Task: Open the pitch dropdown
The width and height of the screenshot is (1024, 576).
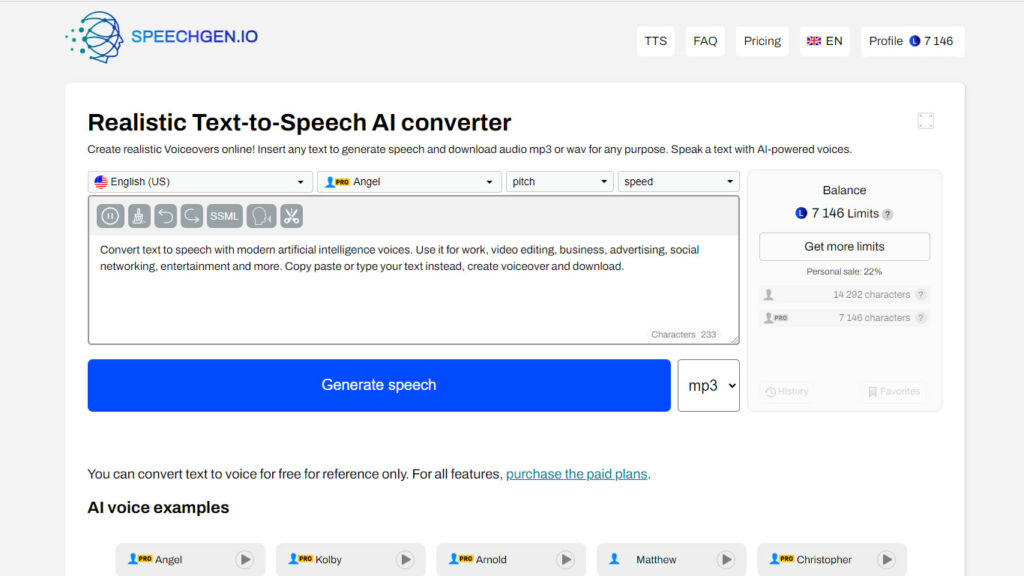Action: tap(559, 182)
